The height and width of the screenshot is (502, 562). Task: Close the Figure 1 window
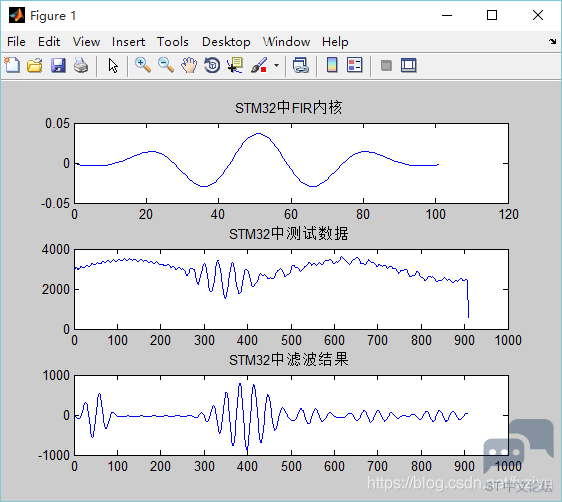coord(538,15)
